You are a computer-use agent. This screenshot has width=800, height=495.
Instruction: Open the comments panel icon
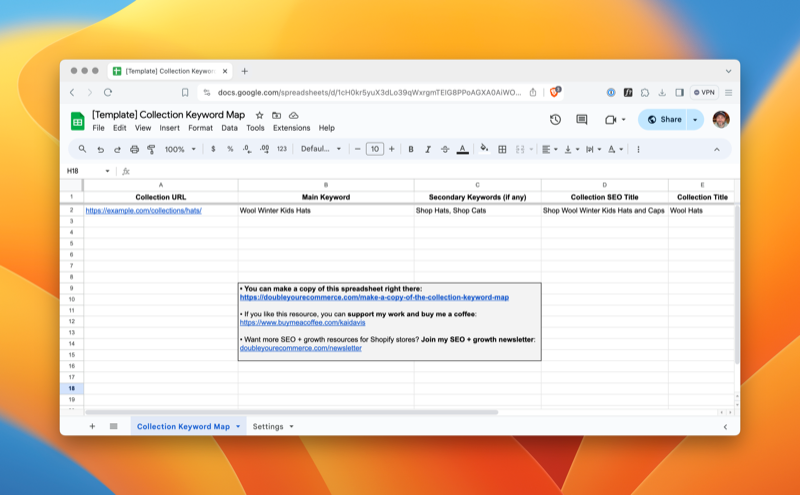tap(581, 120)
